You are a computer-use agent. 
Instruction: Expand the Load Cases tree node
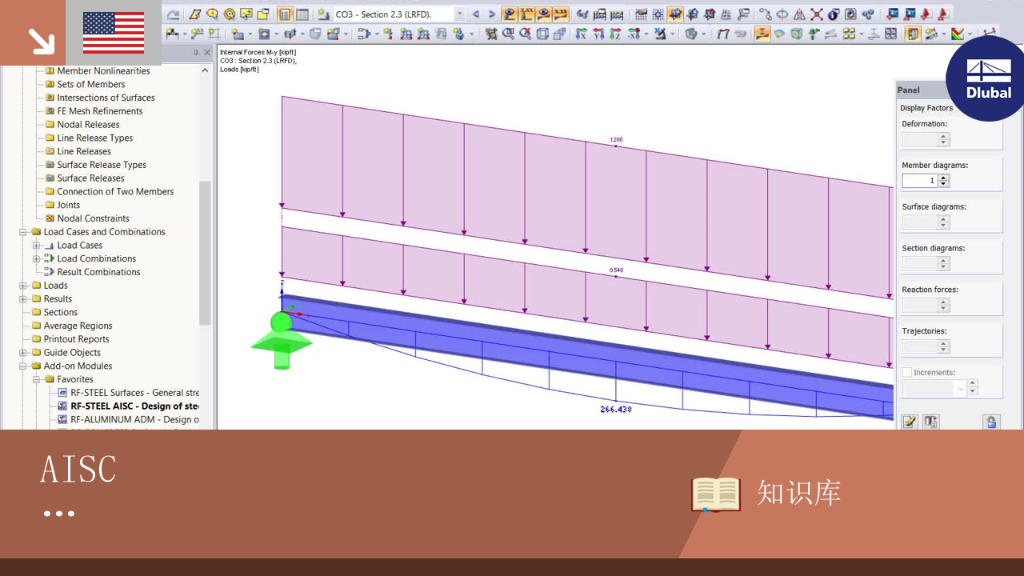click(x=37, y=246)
